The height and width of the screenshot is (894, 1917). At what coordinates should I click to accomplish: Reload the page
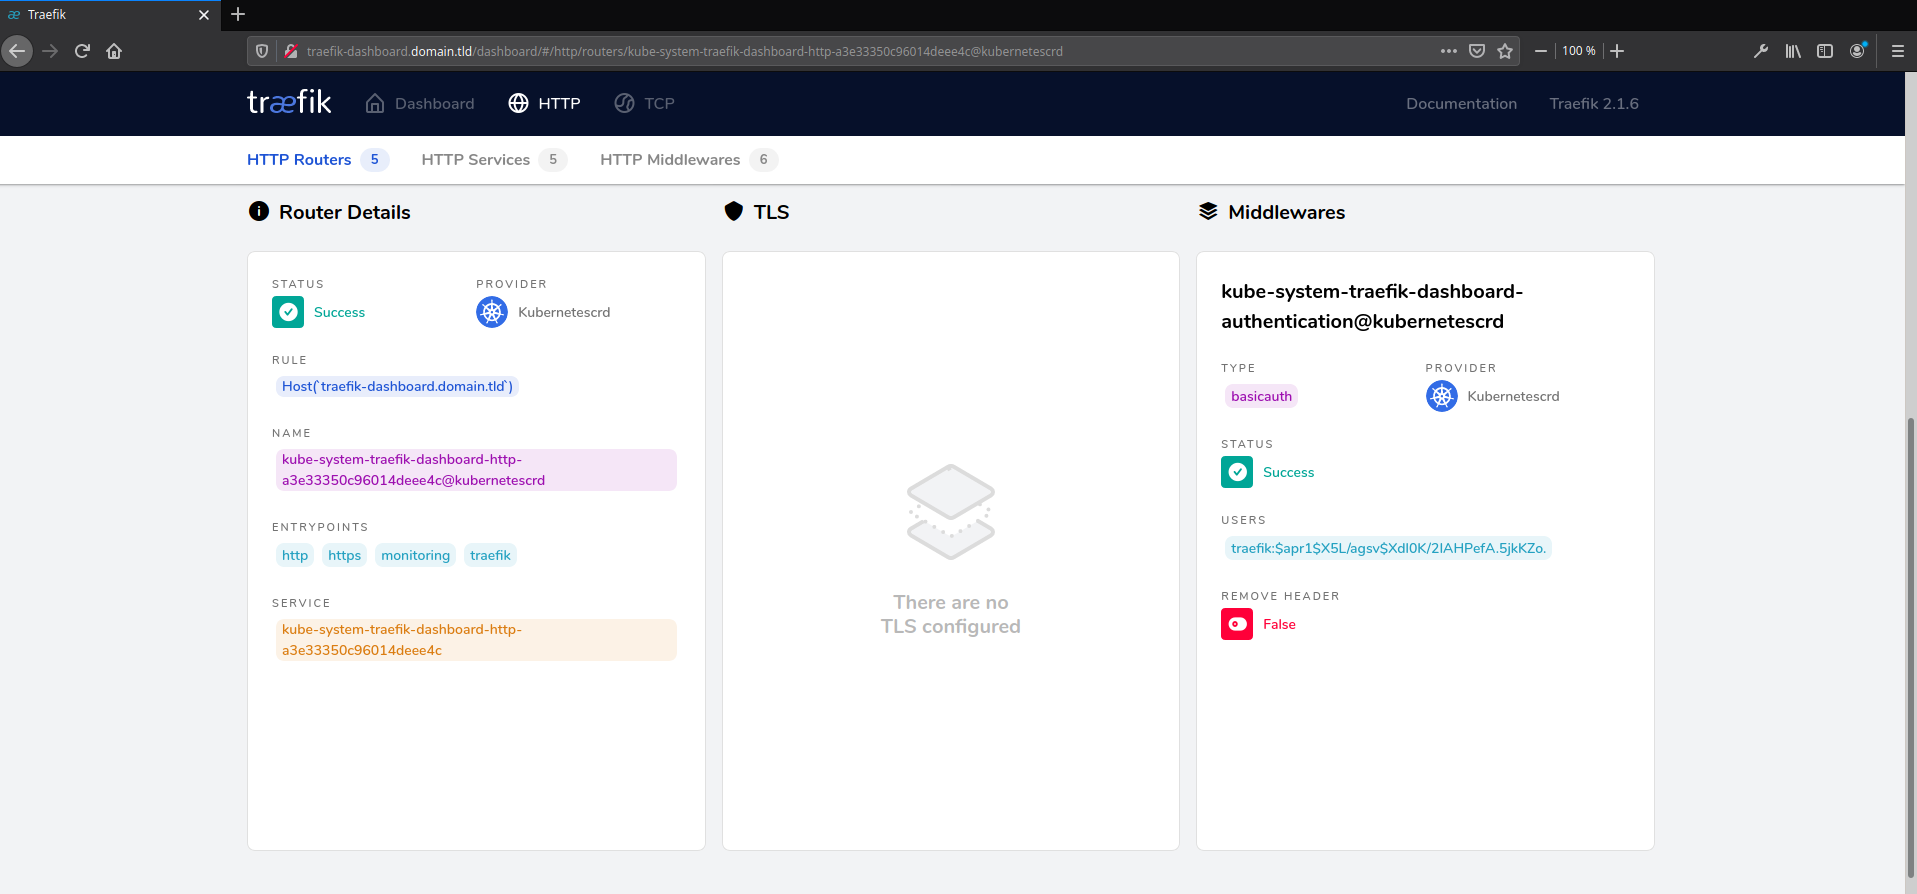(x=82, y=51)
